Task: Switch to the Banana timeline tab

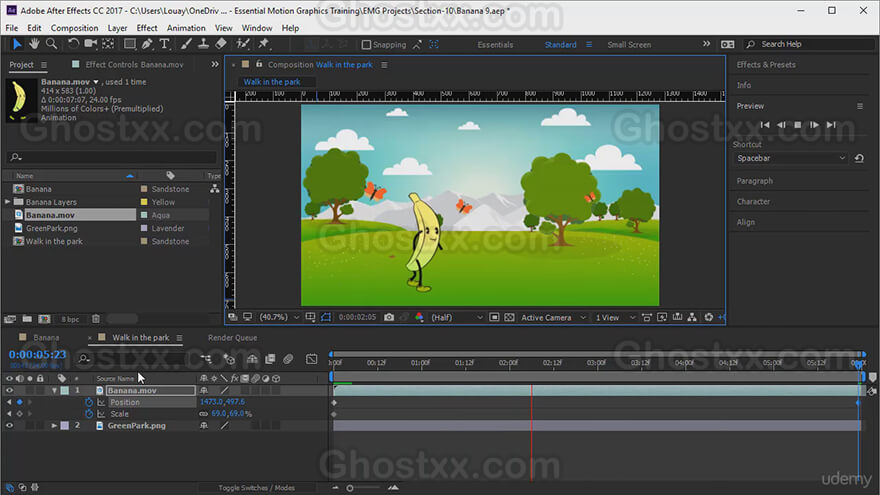Action: pos(46,338)
